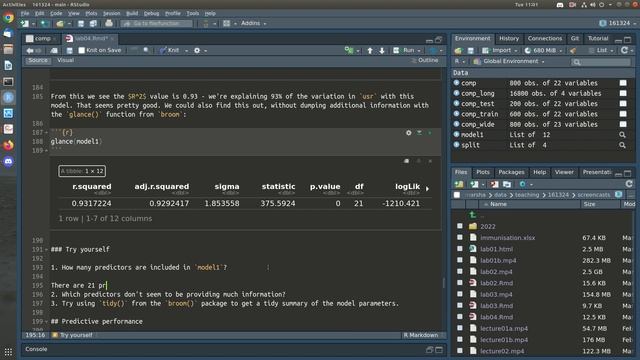640x360 pixels.
Task: Tick checkbox for immunisation.xlsx
Action: (x=460, y=237)
